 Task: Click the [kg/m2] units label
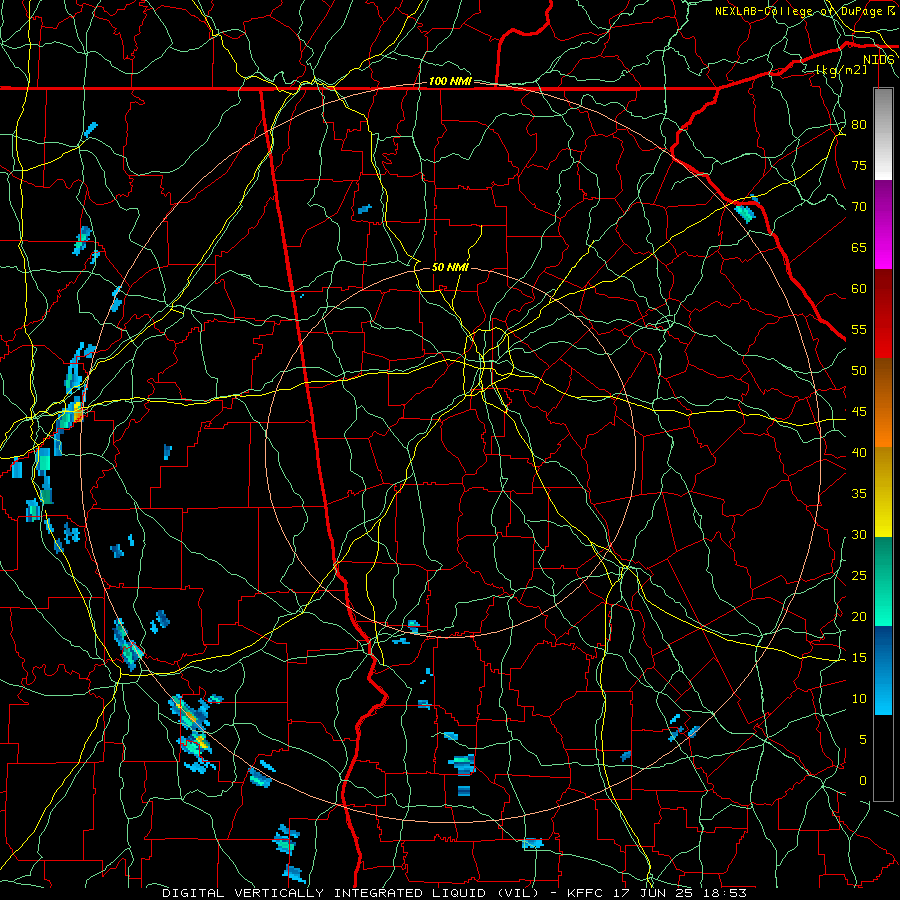coord(841,70)
